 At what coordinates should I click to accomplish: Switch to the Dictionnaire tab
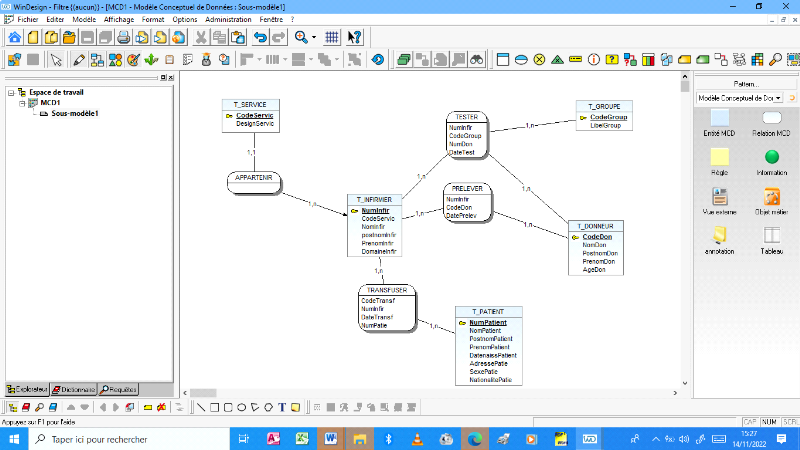click(x=74, y=389)
